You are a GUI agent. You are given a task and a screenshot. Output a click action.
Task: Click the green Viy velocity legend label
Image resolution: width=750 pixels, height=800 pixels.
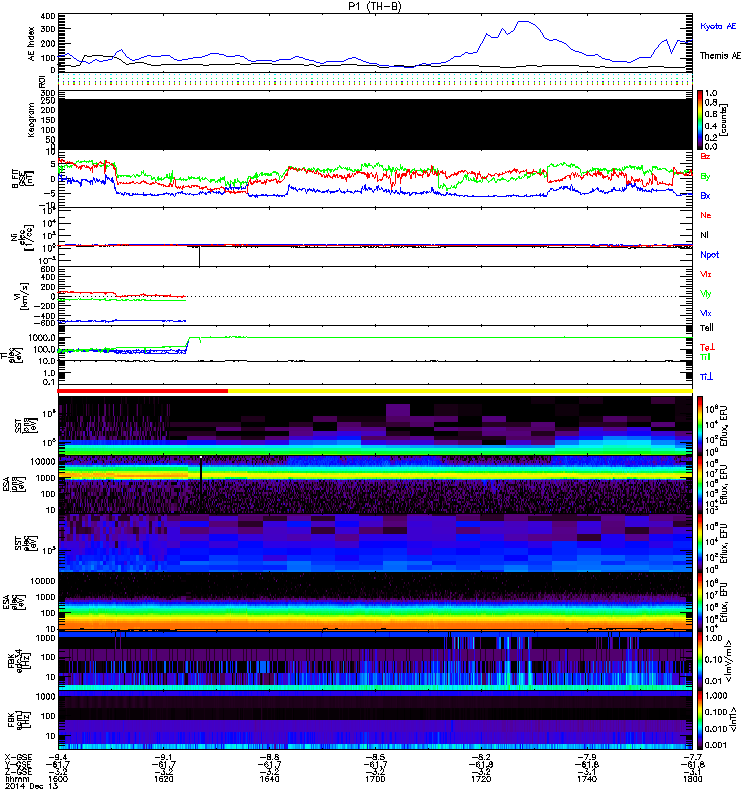706,294
